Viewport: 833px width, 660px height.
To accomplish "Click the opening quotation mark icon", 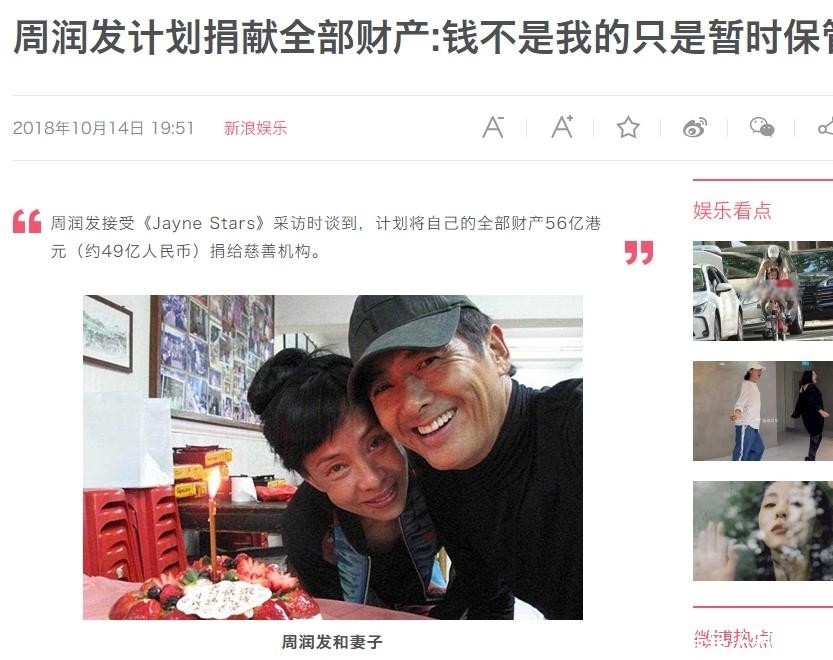I will pos(27,221).
